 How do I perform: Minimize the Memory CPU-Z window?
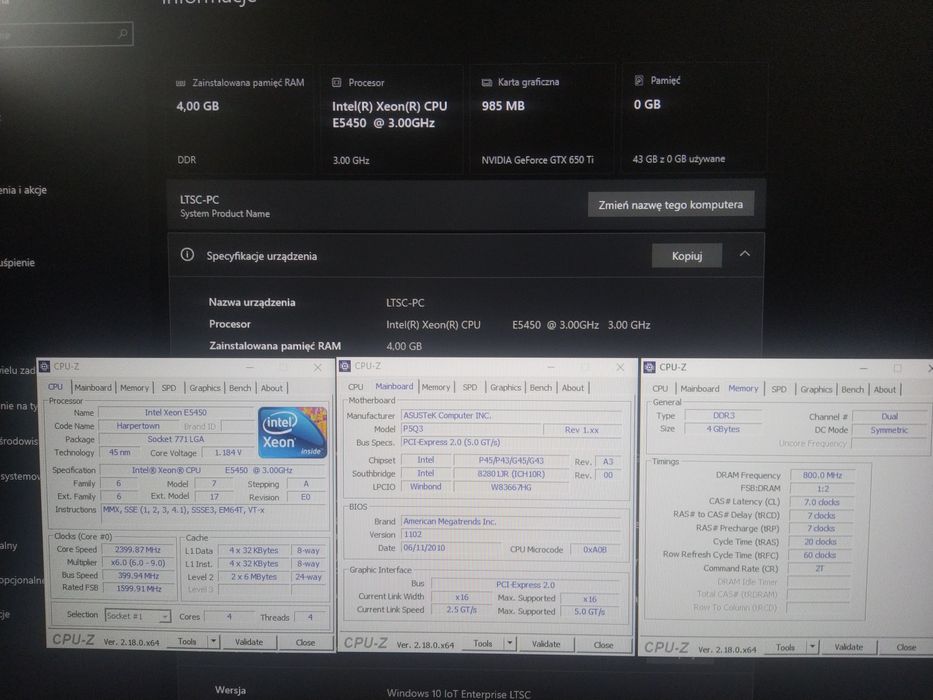click(x=864, y=368)
